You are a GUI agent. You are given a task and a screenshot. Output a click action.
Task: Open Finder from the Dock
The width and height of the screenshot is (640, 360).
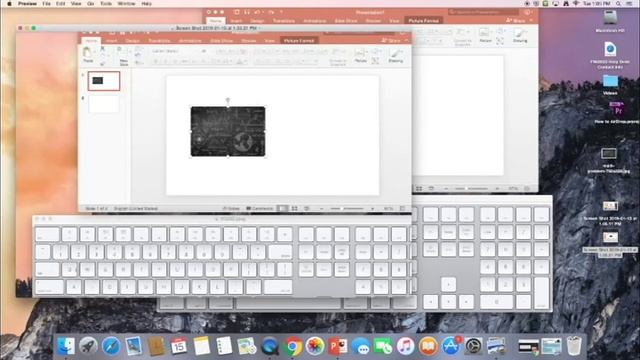click(x=66, y=346)
